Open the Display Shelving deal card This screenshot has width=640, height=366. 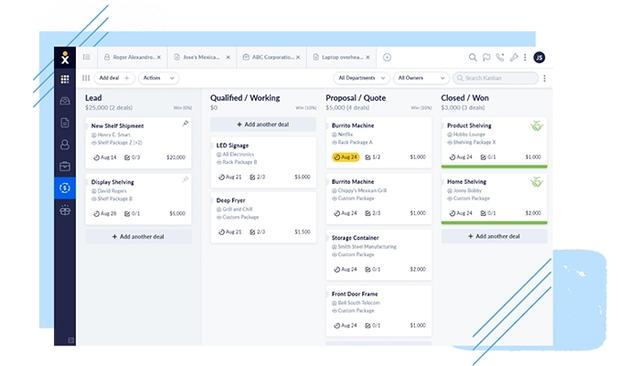point(138,199)
